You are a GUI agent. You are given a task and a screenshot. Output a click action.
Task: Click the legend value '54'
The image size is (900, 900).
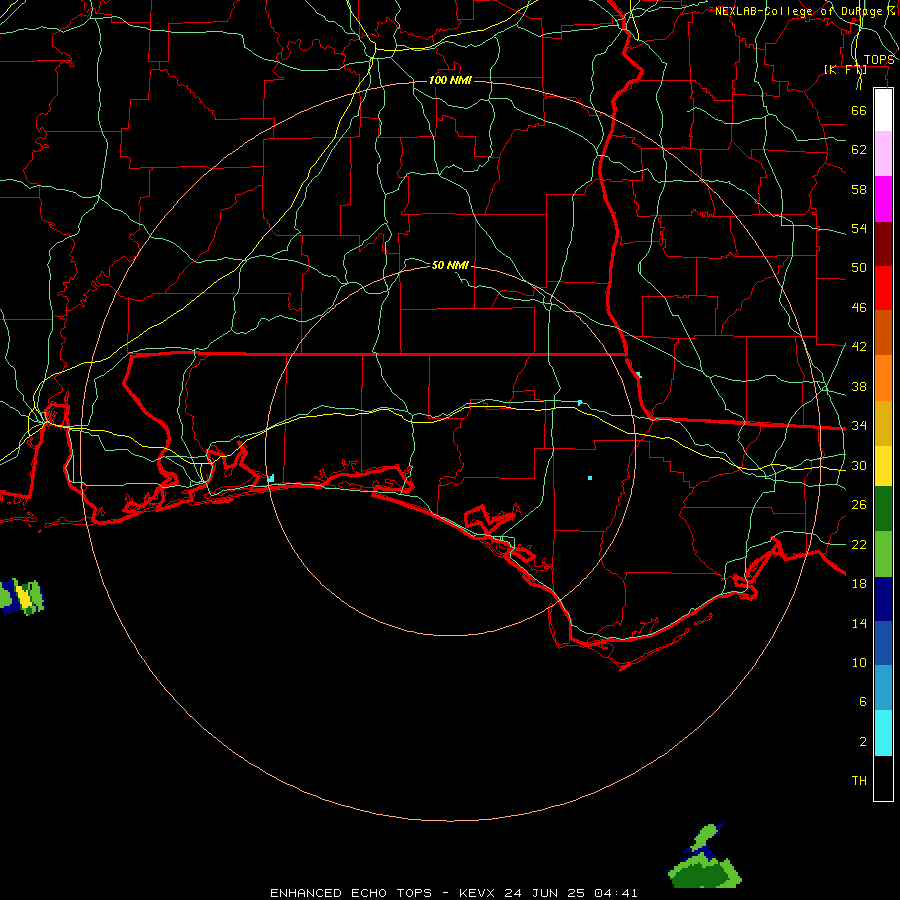pos(859,228)
